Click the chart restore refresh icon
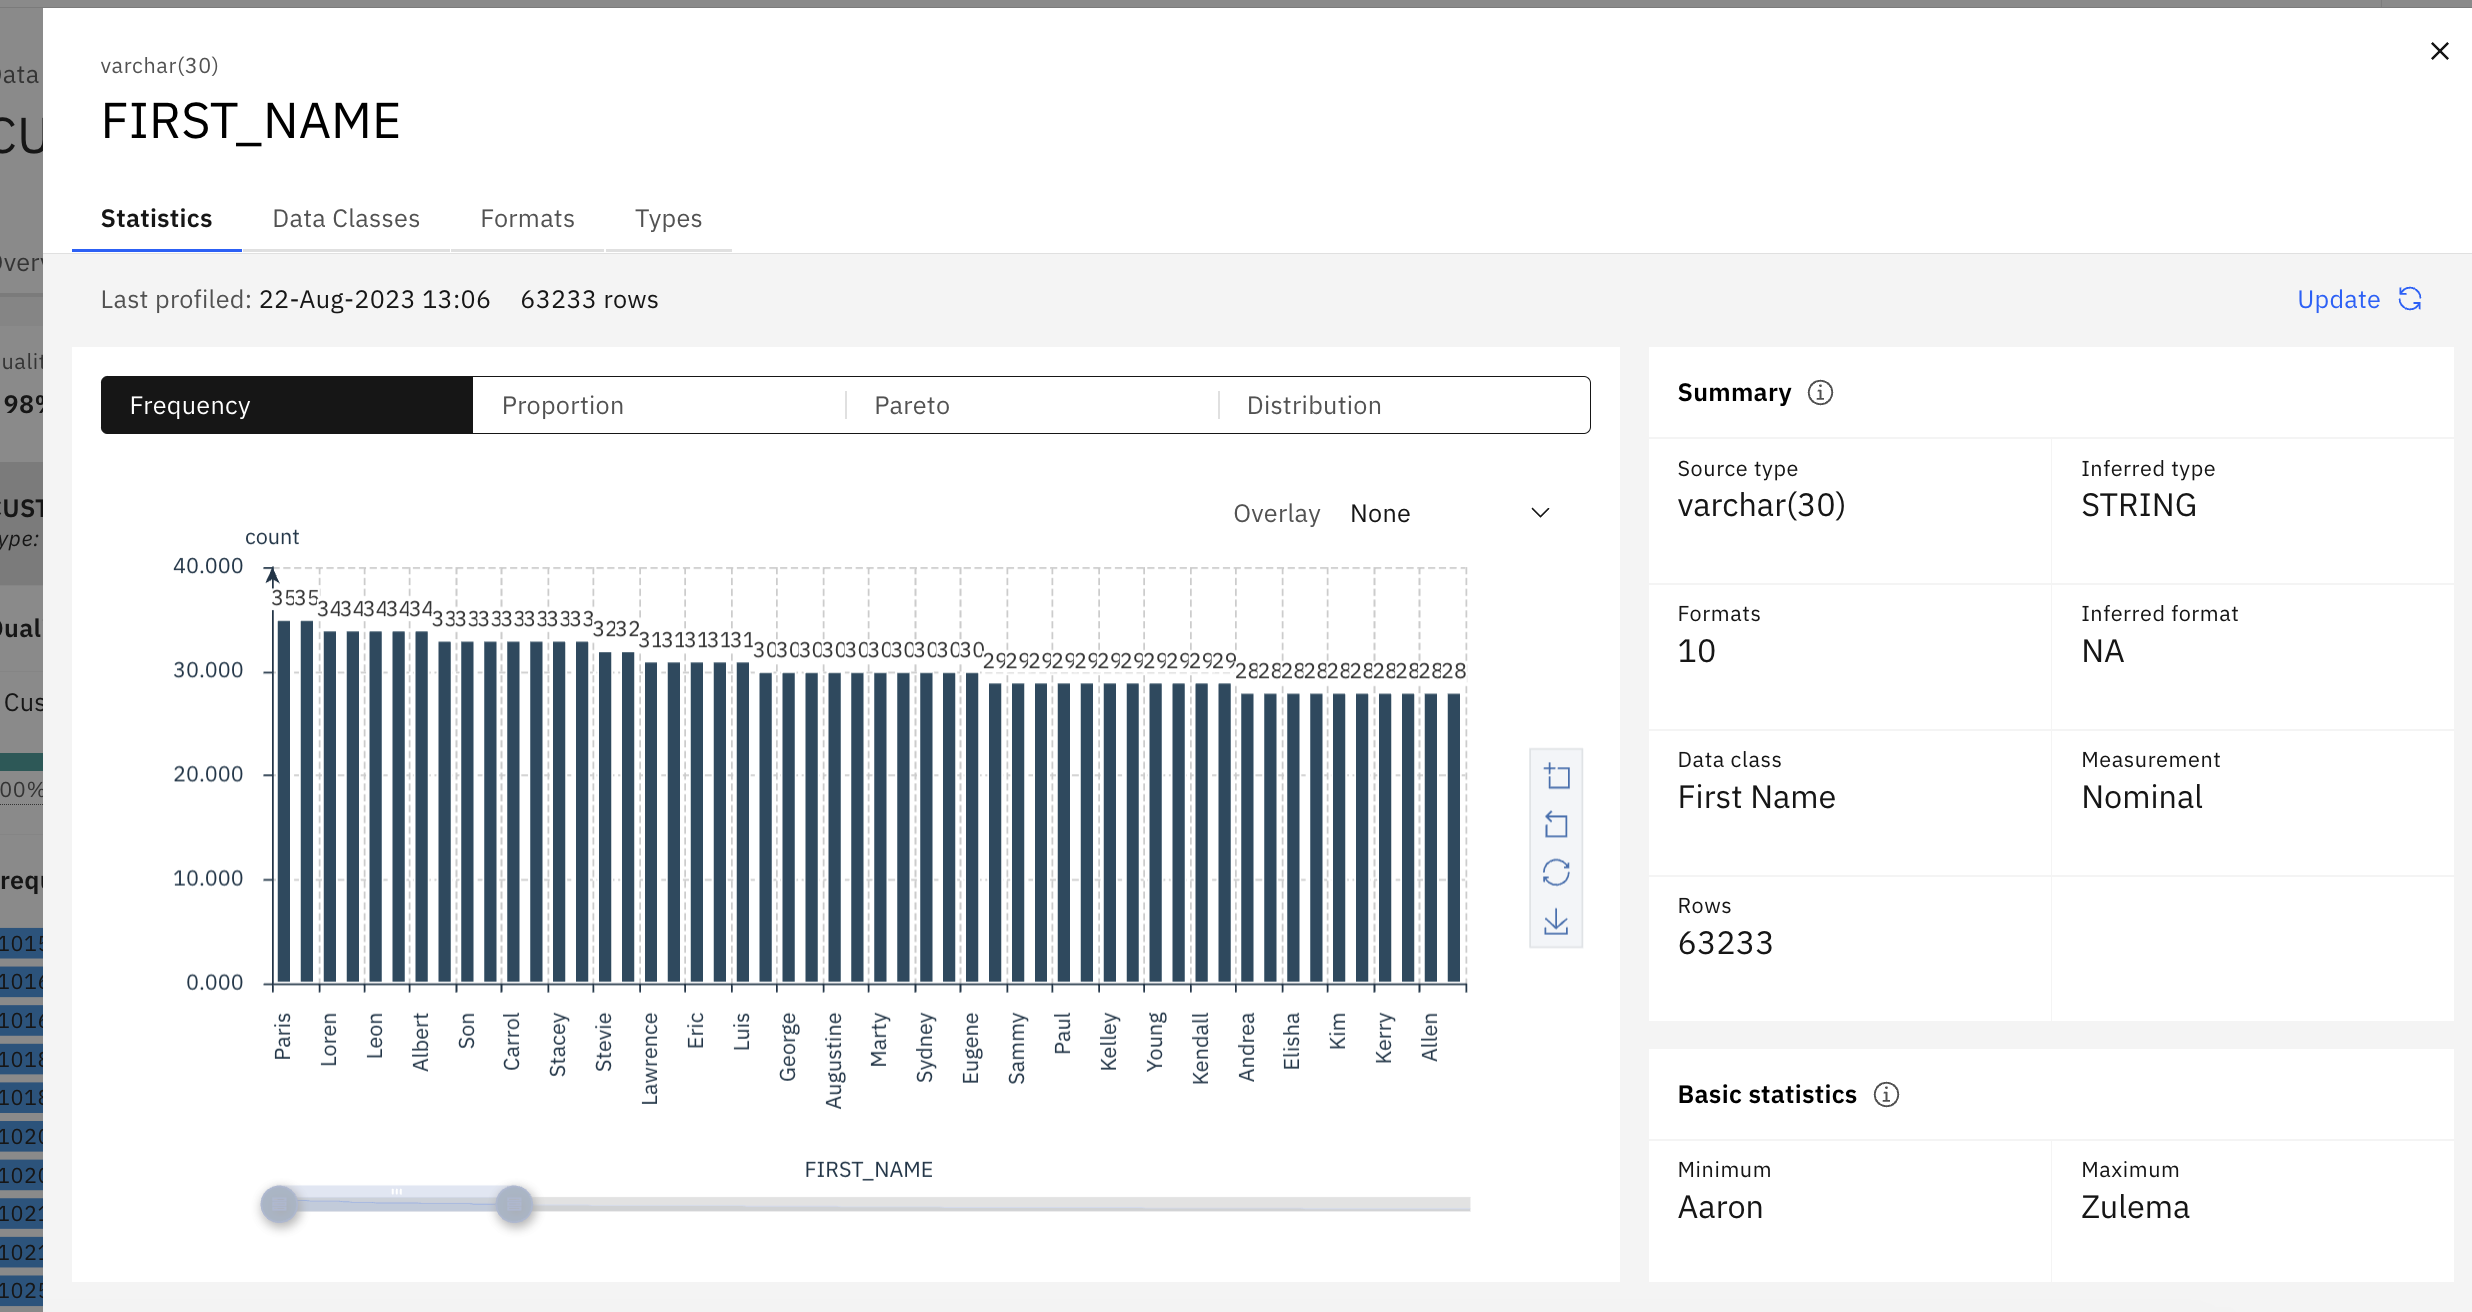This screenshot has width=2472, height=1312. (1557, 873)
